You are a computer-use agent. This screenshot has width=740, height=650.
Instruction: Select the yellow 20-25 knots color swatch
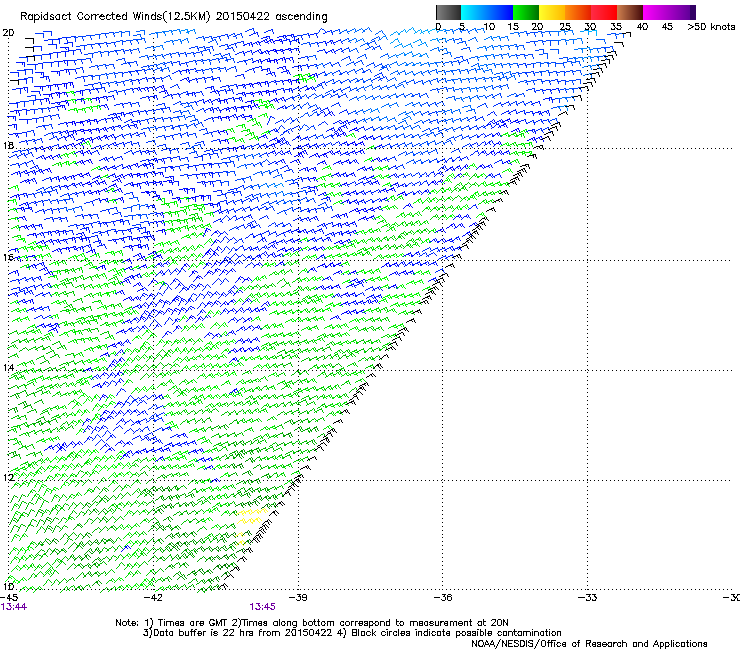click(552, 12)
